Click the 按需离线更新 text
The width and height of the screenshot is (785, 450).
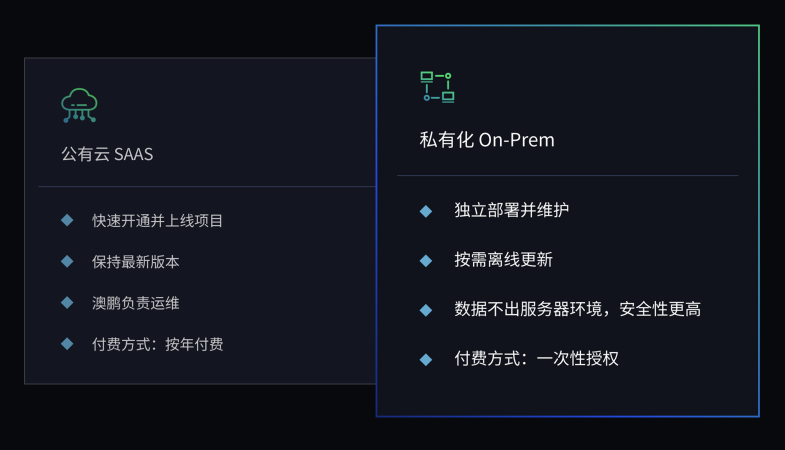[504, 259]
